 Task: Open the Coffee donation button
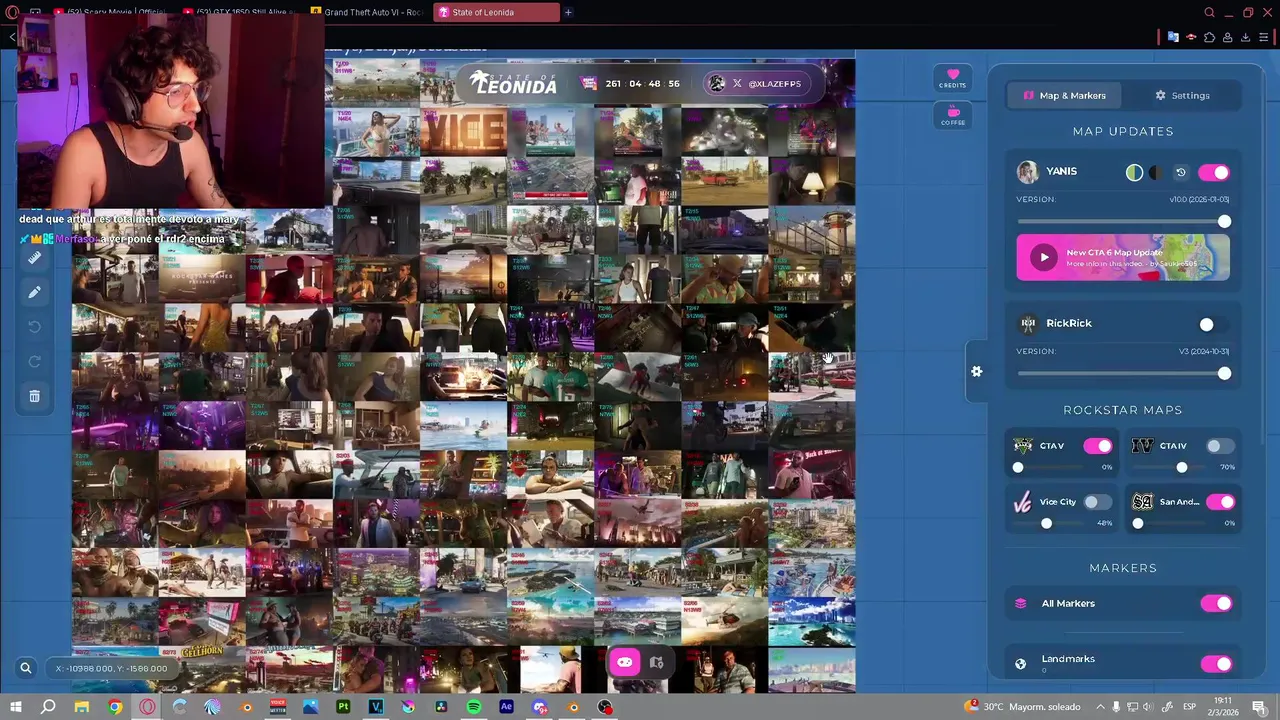[952, 115]
